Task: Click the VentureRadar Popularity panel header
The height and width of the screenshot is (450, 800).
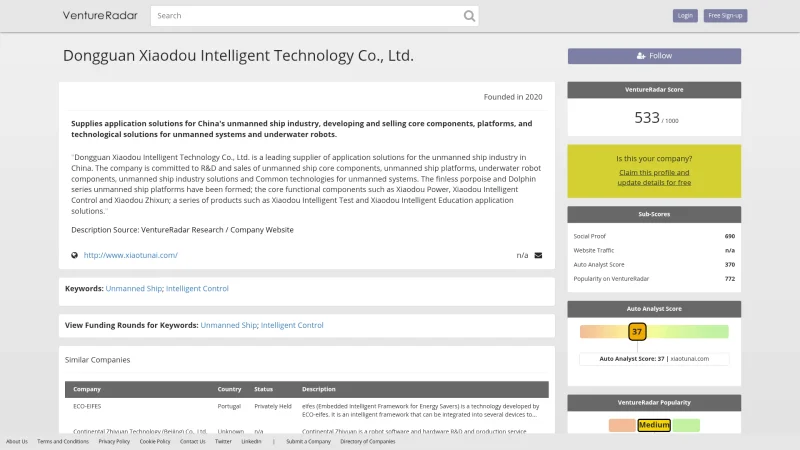Action: 654,403
